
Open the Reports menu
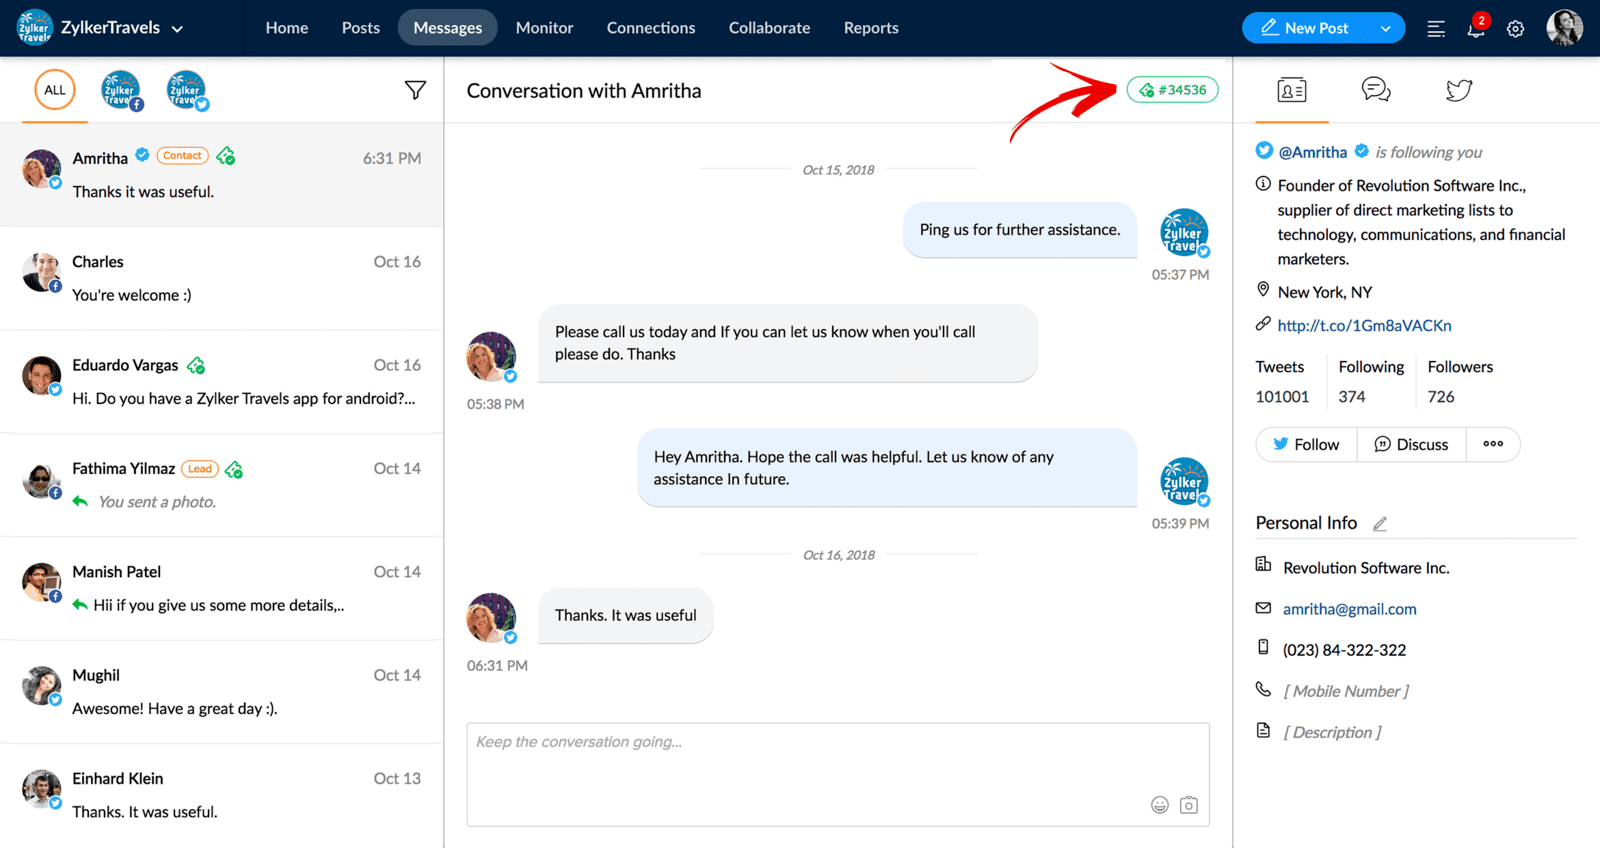pos(871,28)
